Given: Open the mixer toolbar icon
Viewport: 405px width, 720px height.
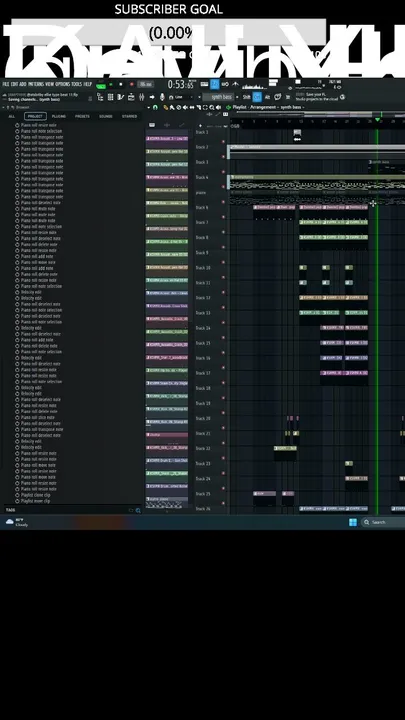Looking at the screenshot, I should pyautogui.click(x=141, y=97).
